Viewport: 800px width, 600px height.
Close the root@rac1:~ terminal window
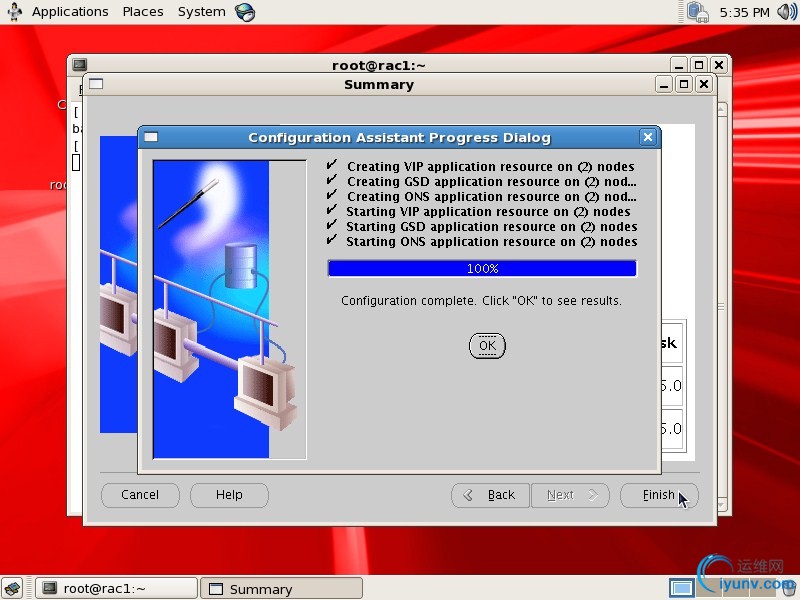coord(719,65)
